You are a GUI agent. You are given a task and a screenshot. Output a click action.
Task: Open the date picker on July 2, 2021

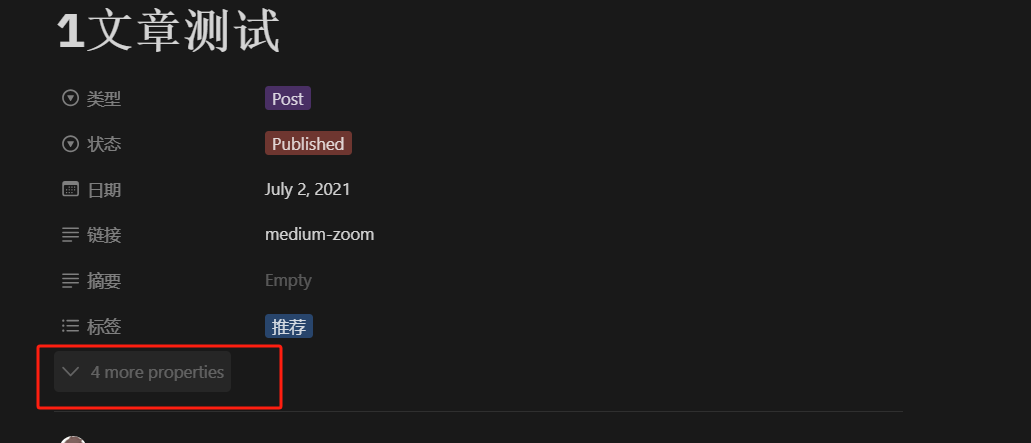point(308,190)
